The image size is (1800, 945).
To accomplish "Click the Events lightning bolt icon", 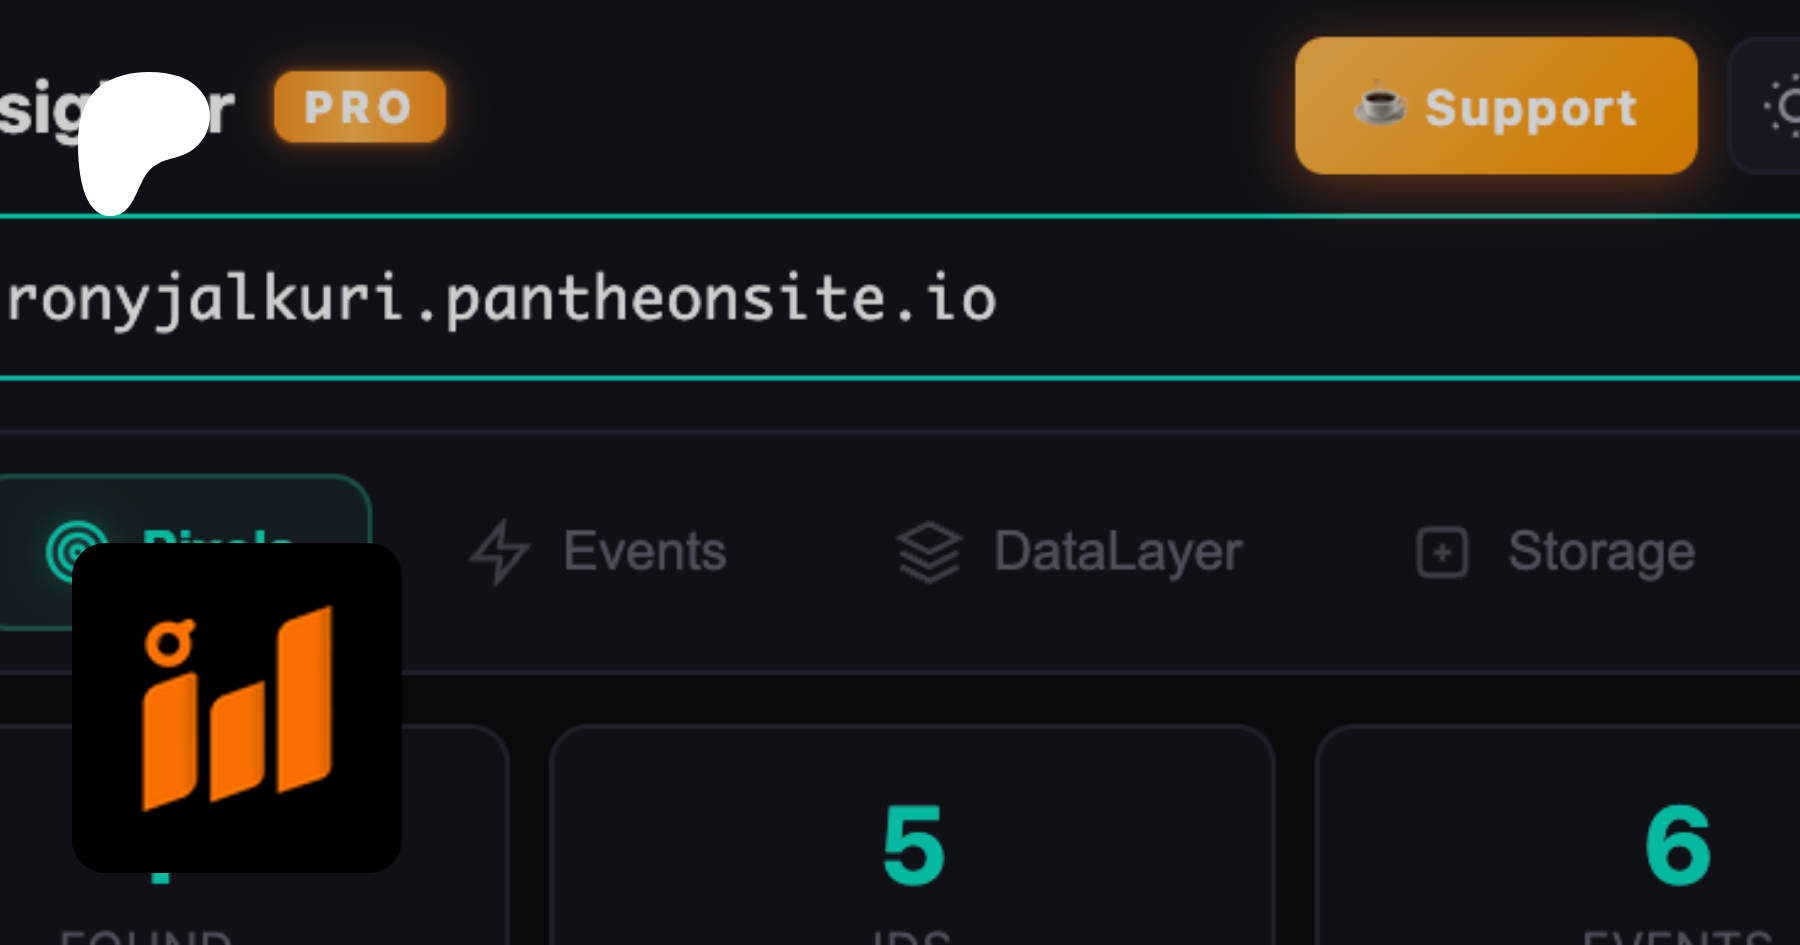I will (x=499, y=551).
